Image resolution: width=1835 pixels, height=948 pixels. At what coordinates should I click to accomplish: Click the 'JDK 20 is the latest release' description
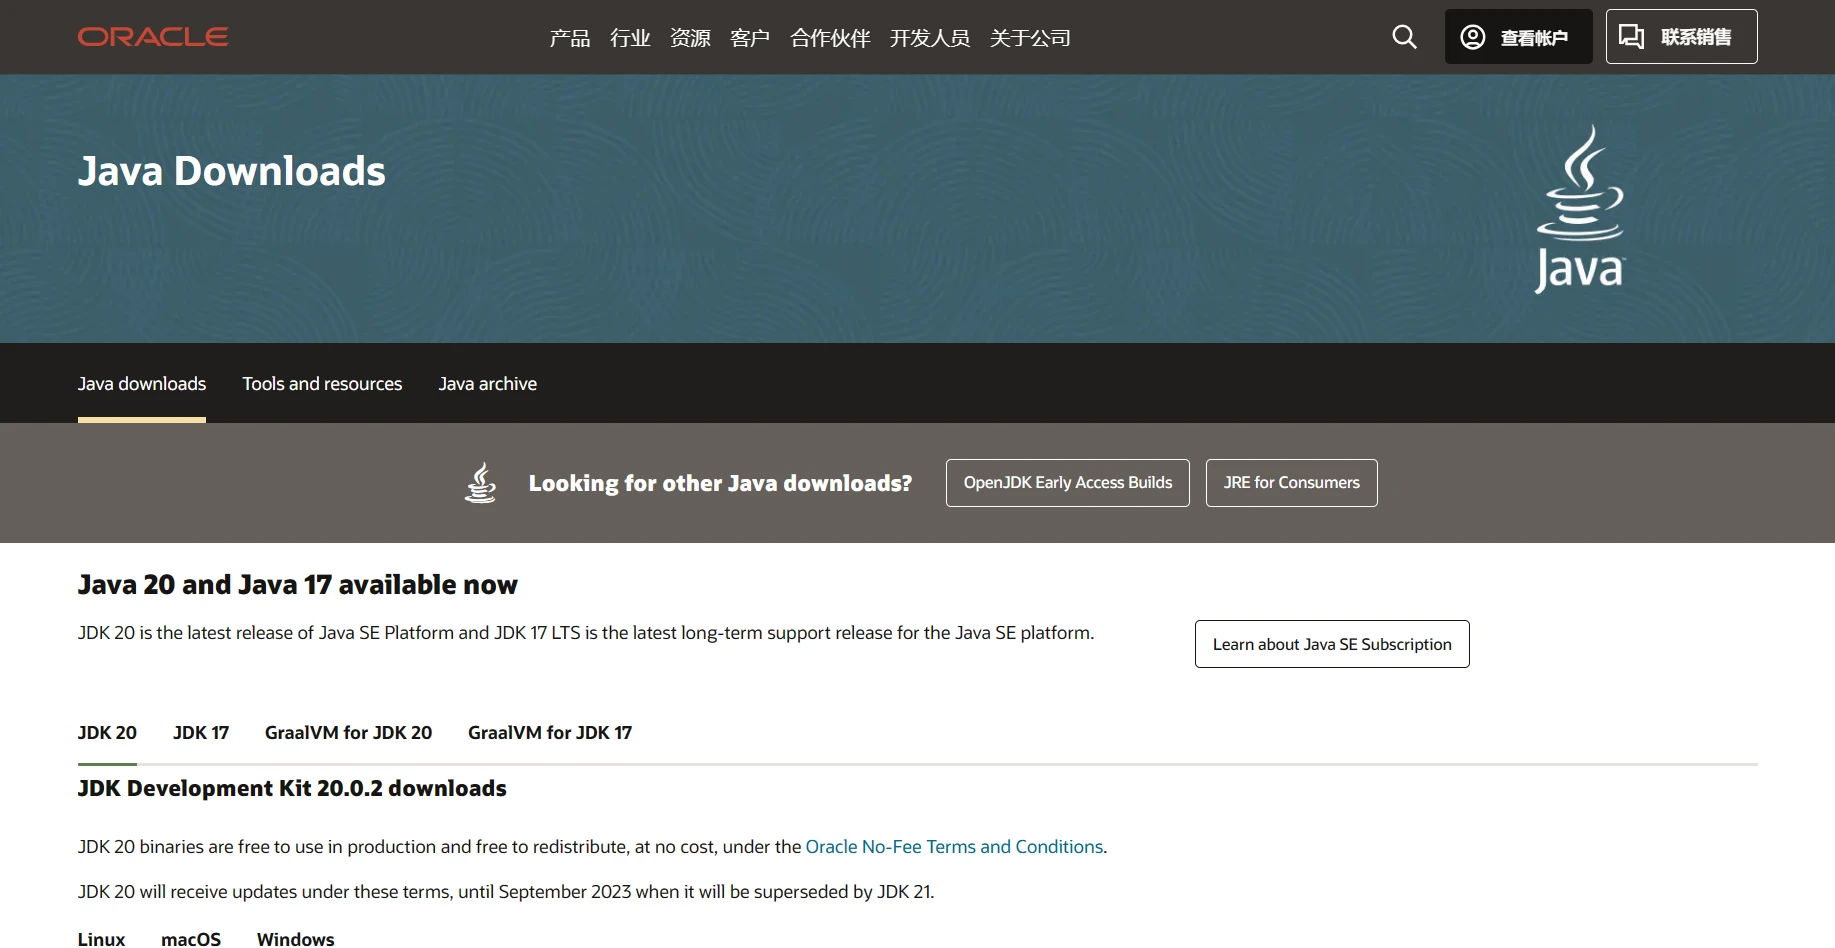click(x=586, y=633)
